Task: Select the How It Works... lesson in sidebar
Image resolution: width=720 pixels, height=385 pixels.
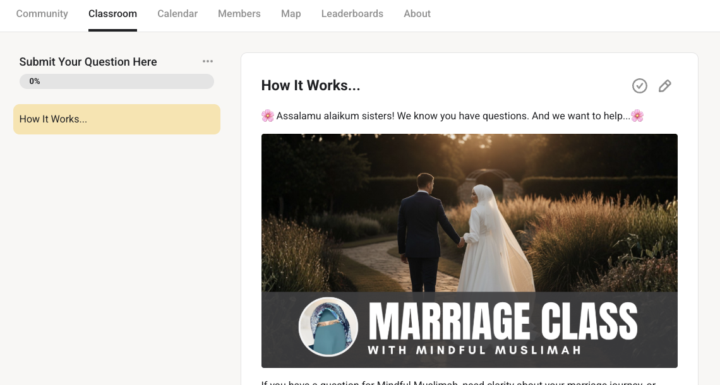Action: click(117, 119)
